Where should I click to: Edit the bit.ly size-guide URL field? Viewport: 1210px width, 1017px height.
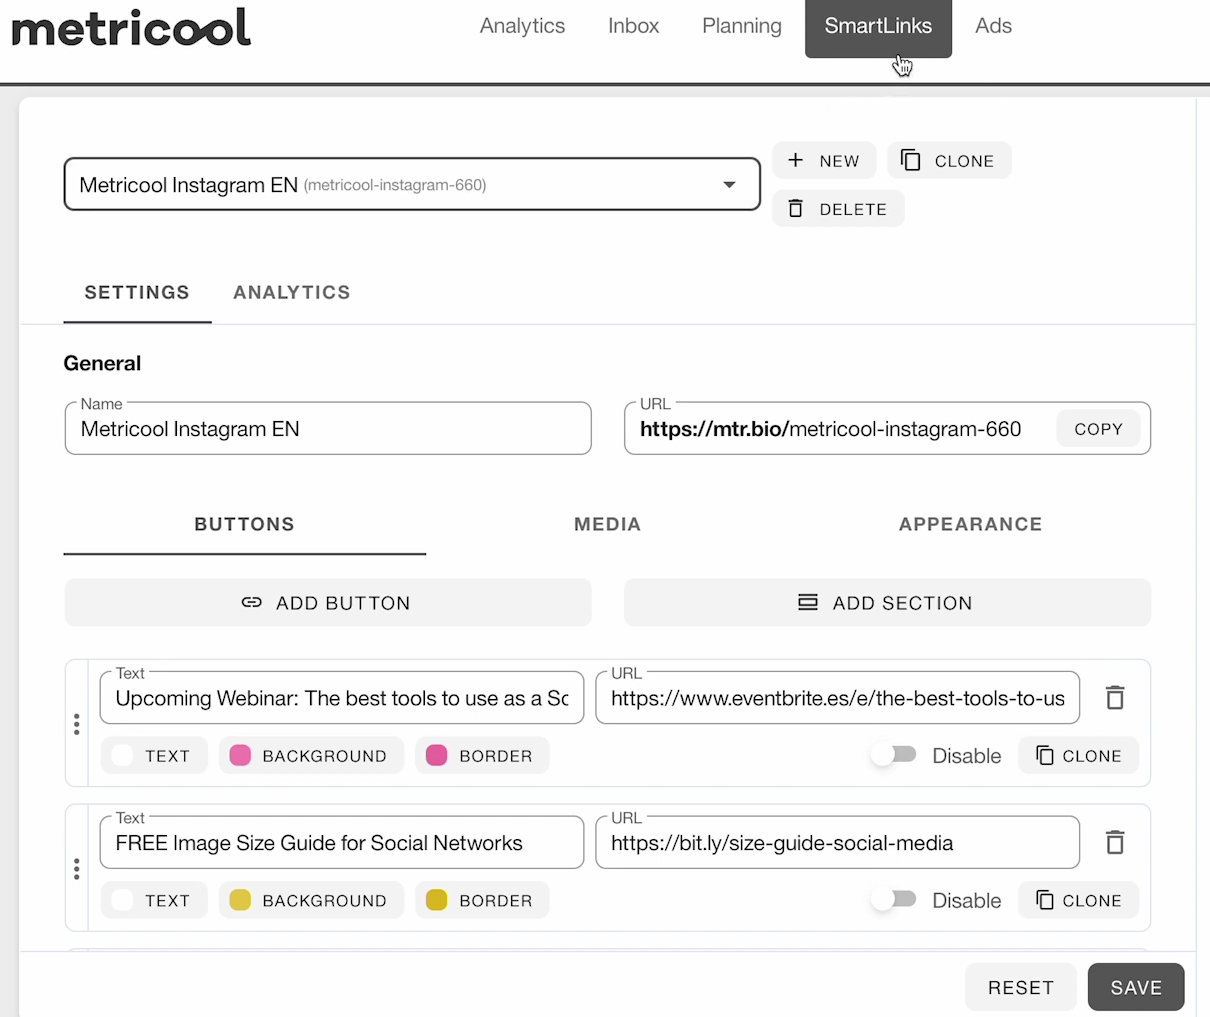click(838, 843)
